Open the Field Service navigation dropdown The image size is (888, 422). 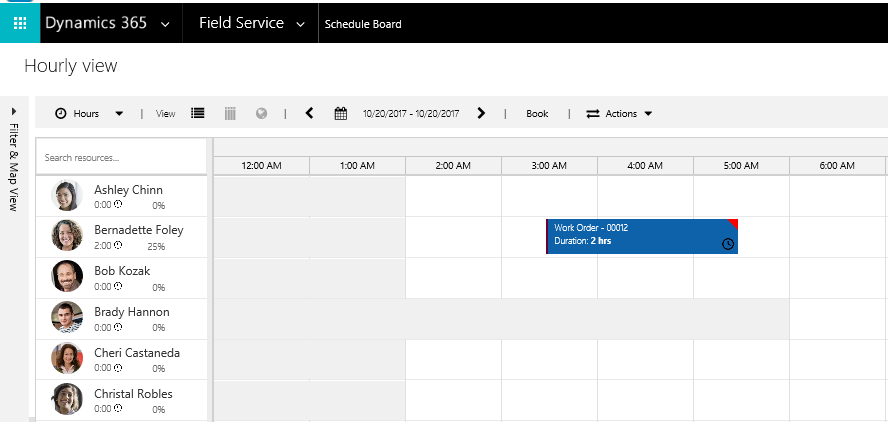tap(300, 23)
